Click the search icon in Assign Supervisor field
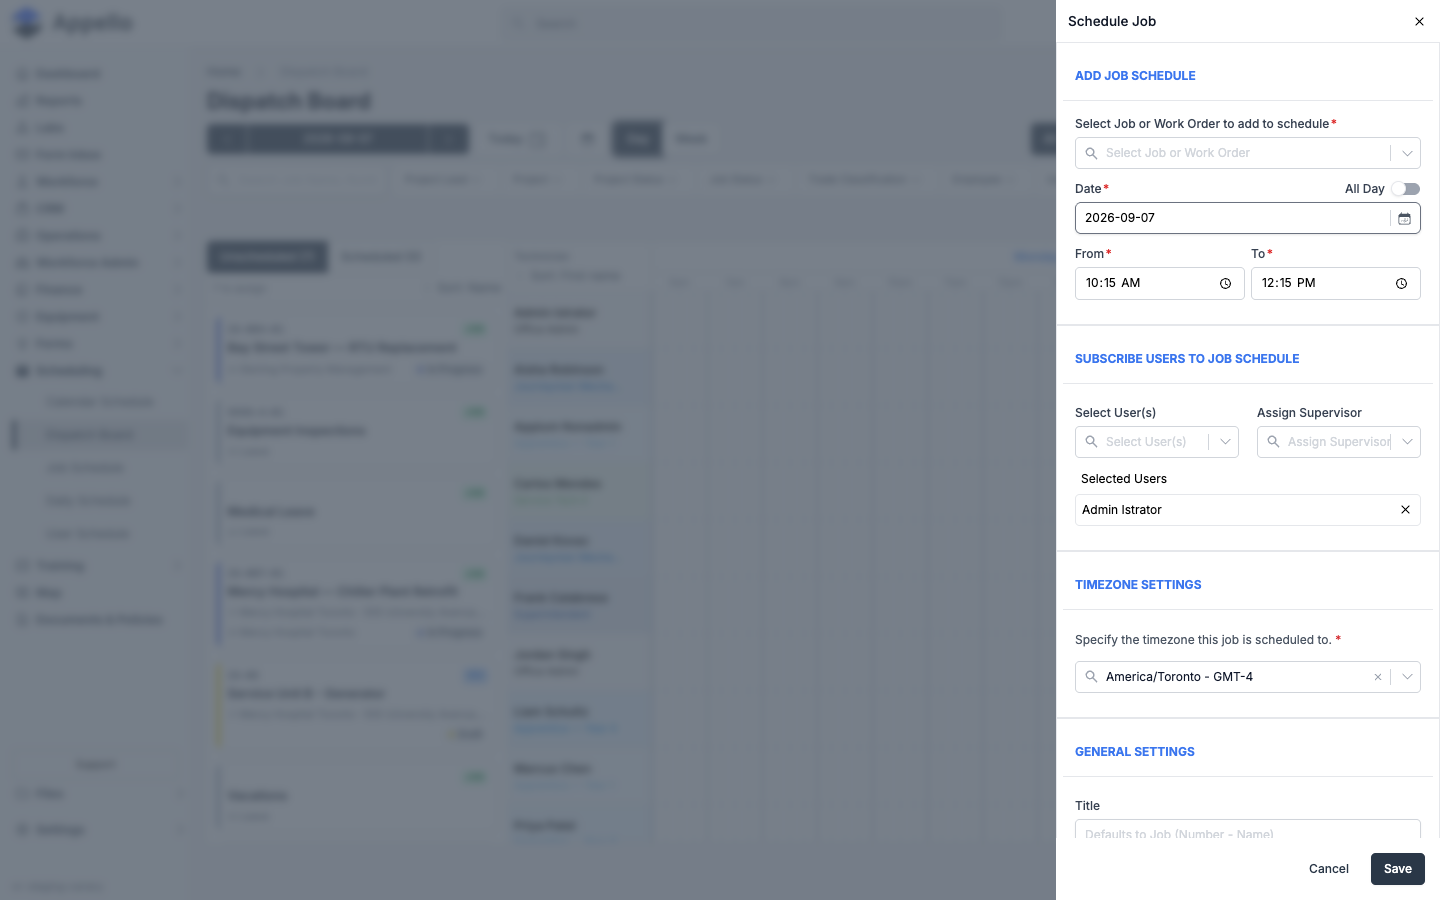The width and height of the screenshot is (1440, 900). 1273,442
